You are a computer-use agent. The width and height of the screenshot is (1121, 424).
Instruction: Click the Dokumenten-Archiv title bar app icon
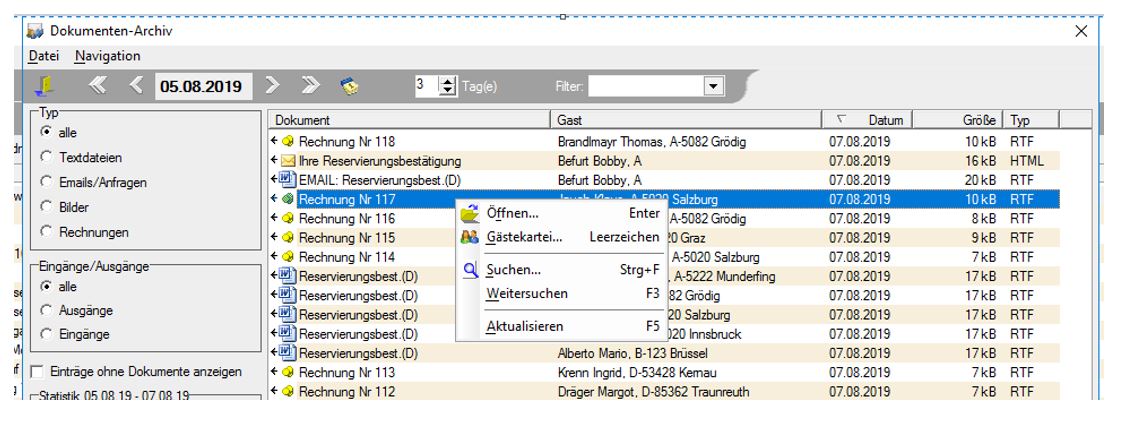tap(35, 31)
